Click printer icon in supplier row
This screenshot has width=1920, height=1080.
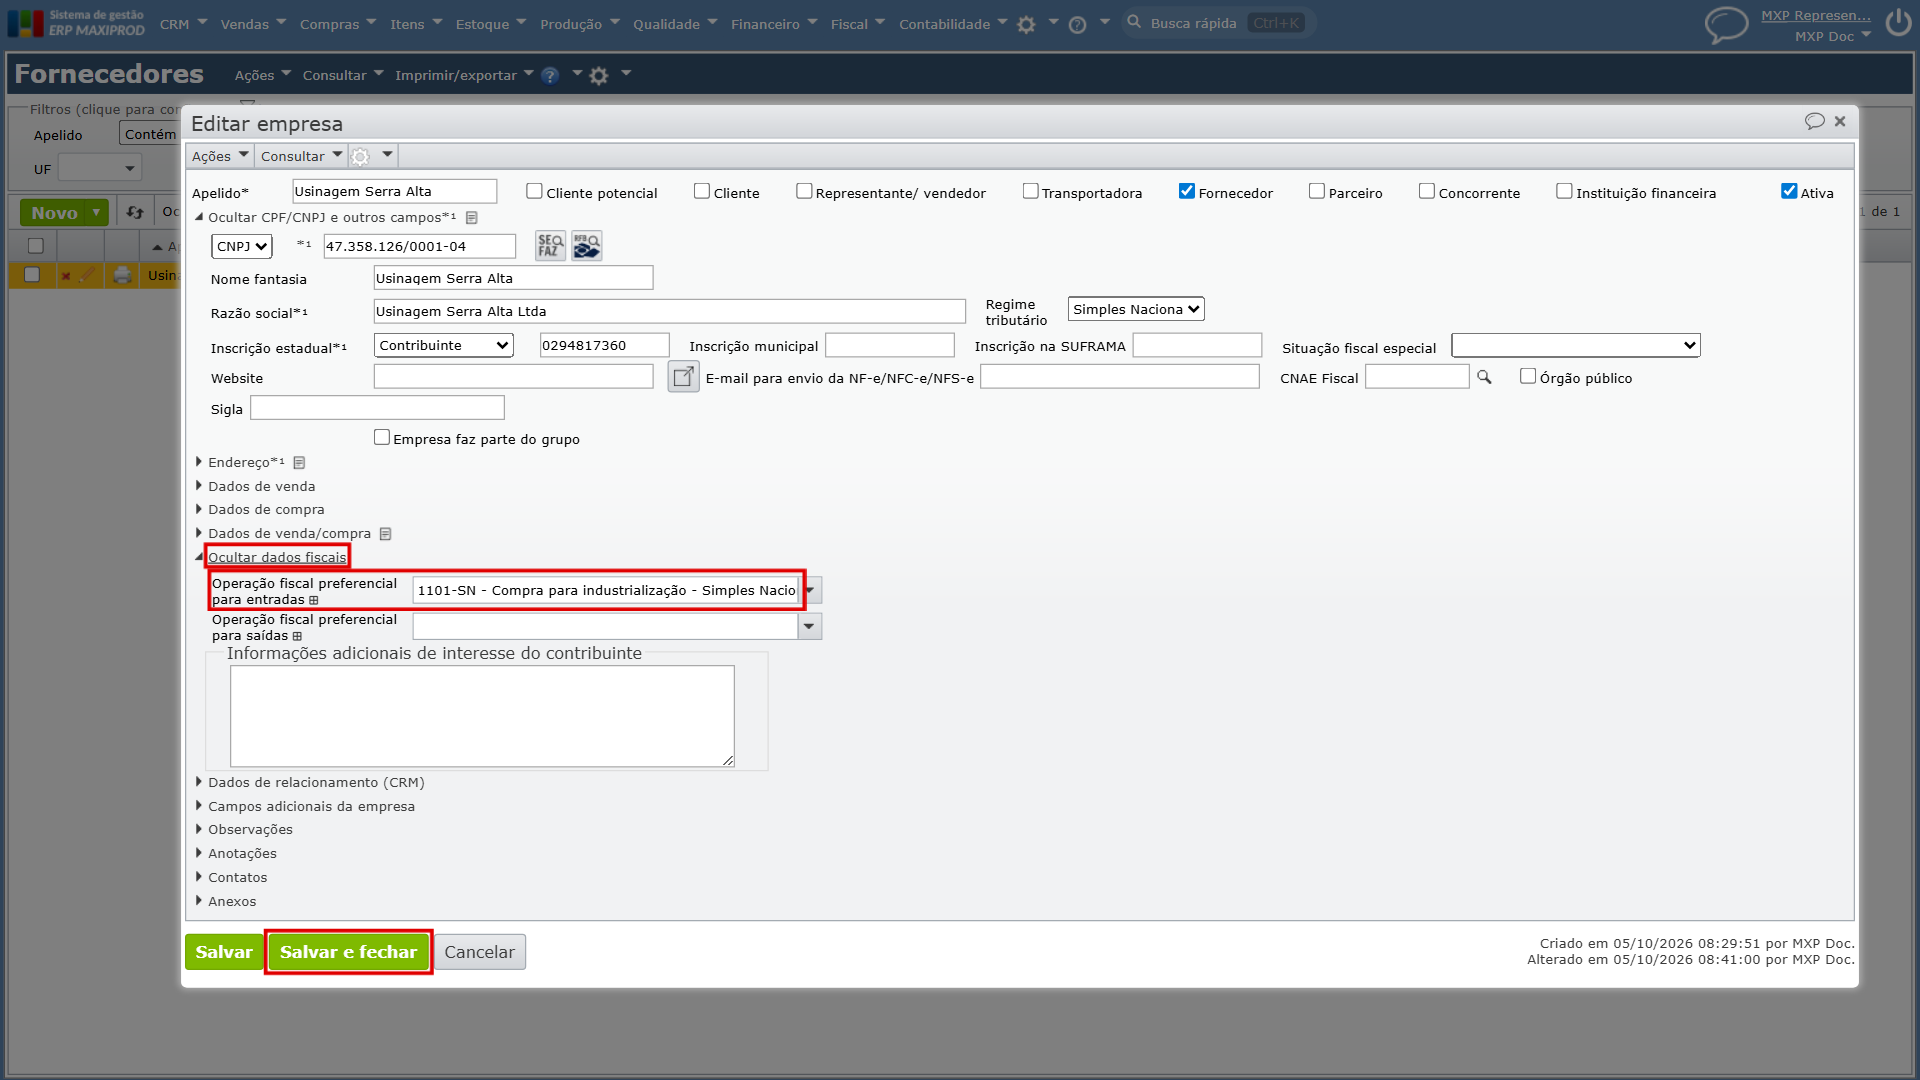coord(122,275)
